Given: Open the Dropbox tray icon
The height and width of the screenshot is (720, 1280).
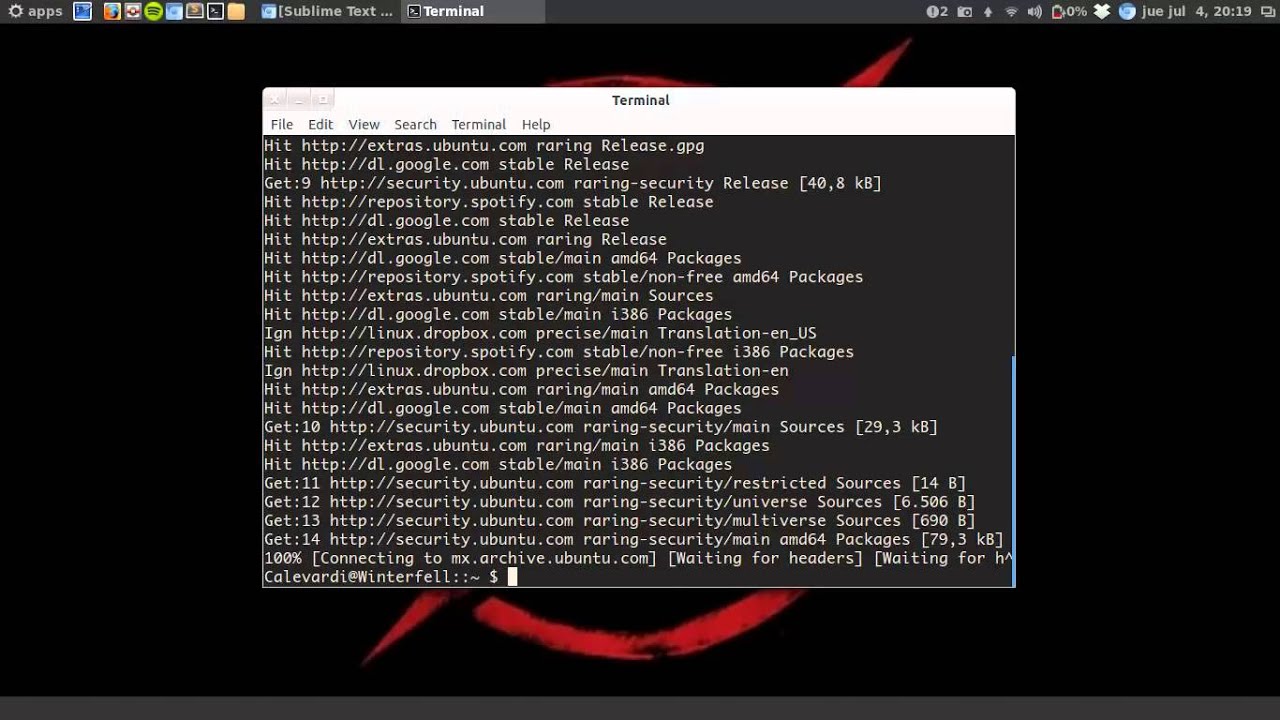Looking at the screenshot, I should [1102, 12].
